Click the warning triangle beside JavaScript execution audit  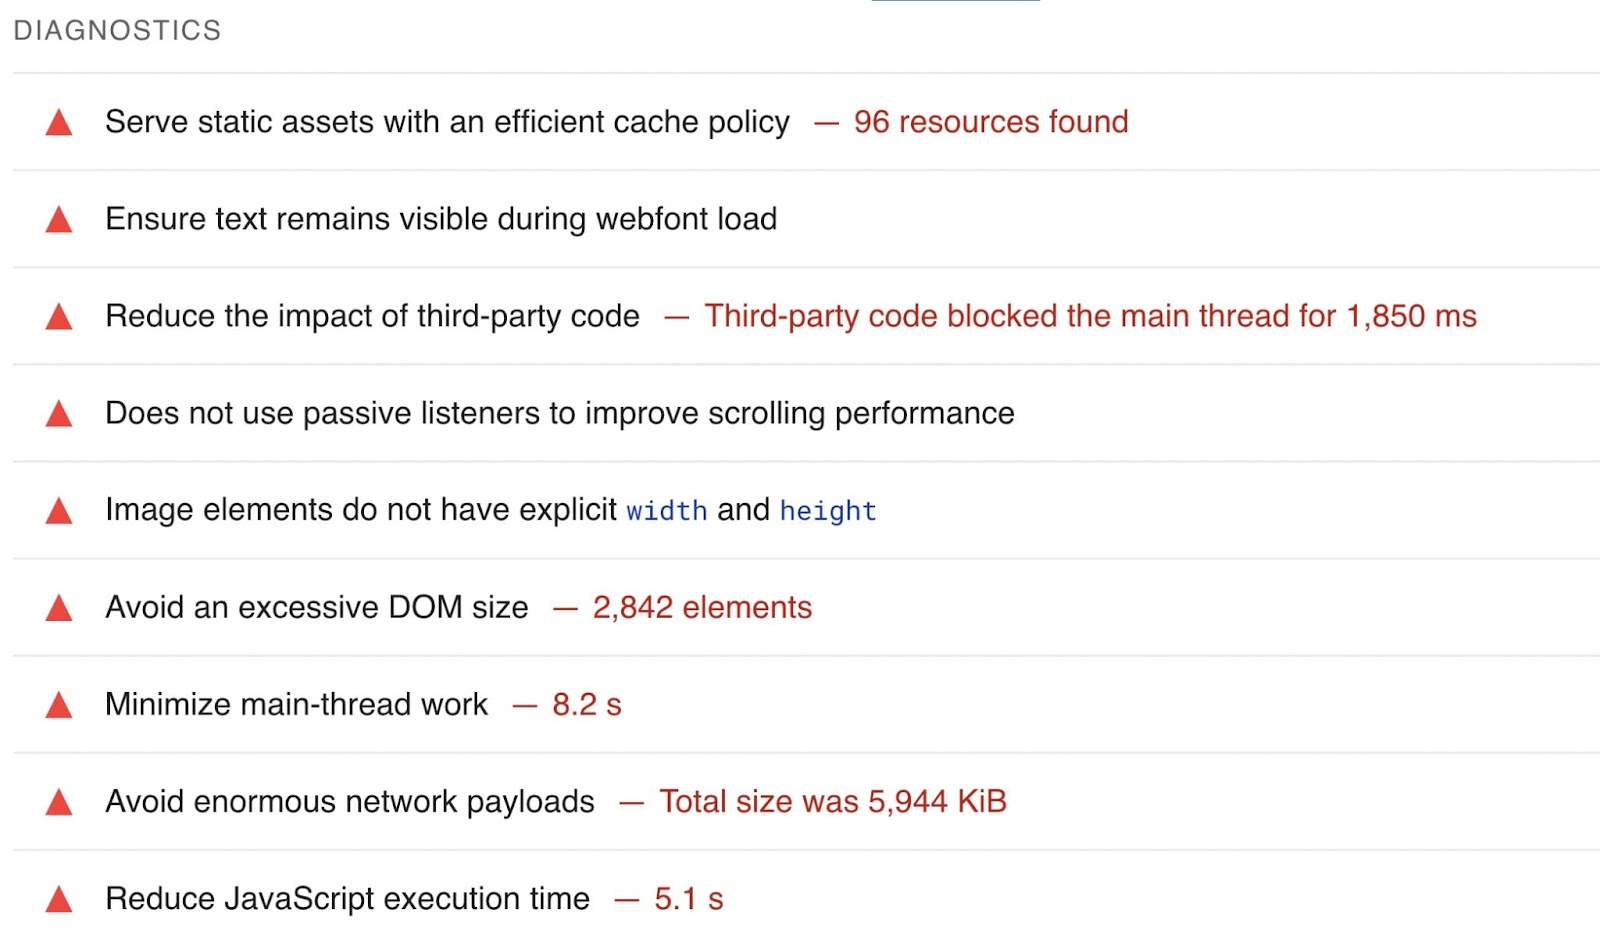[x=59, y=898]
